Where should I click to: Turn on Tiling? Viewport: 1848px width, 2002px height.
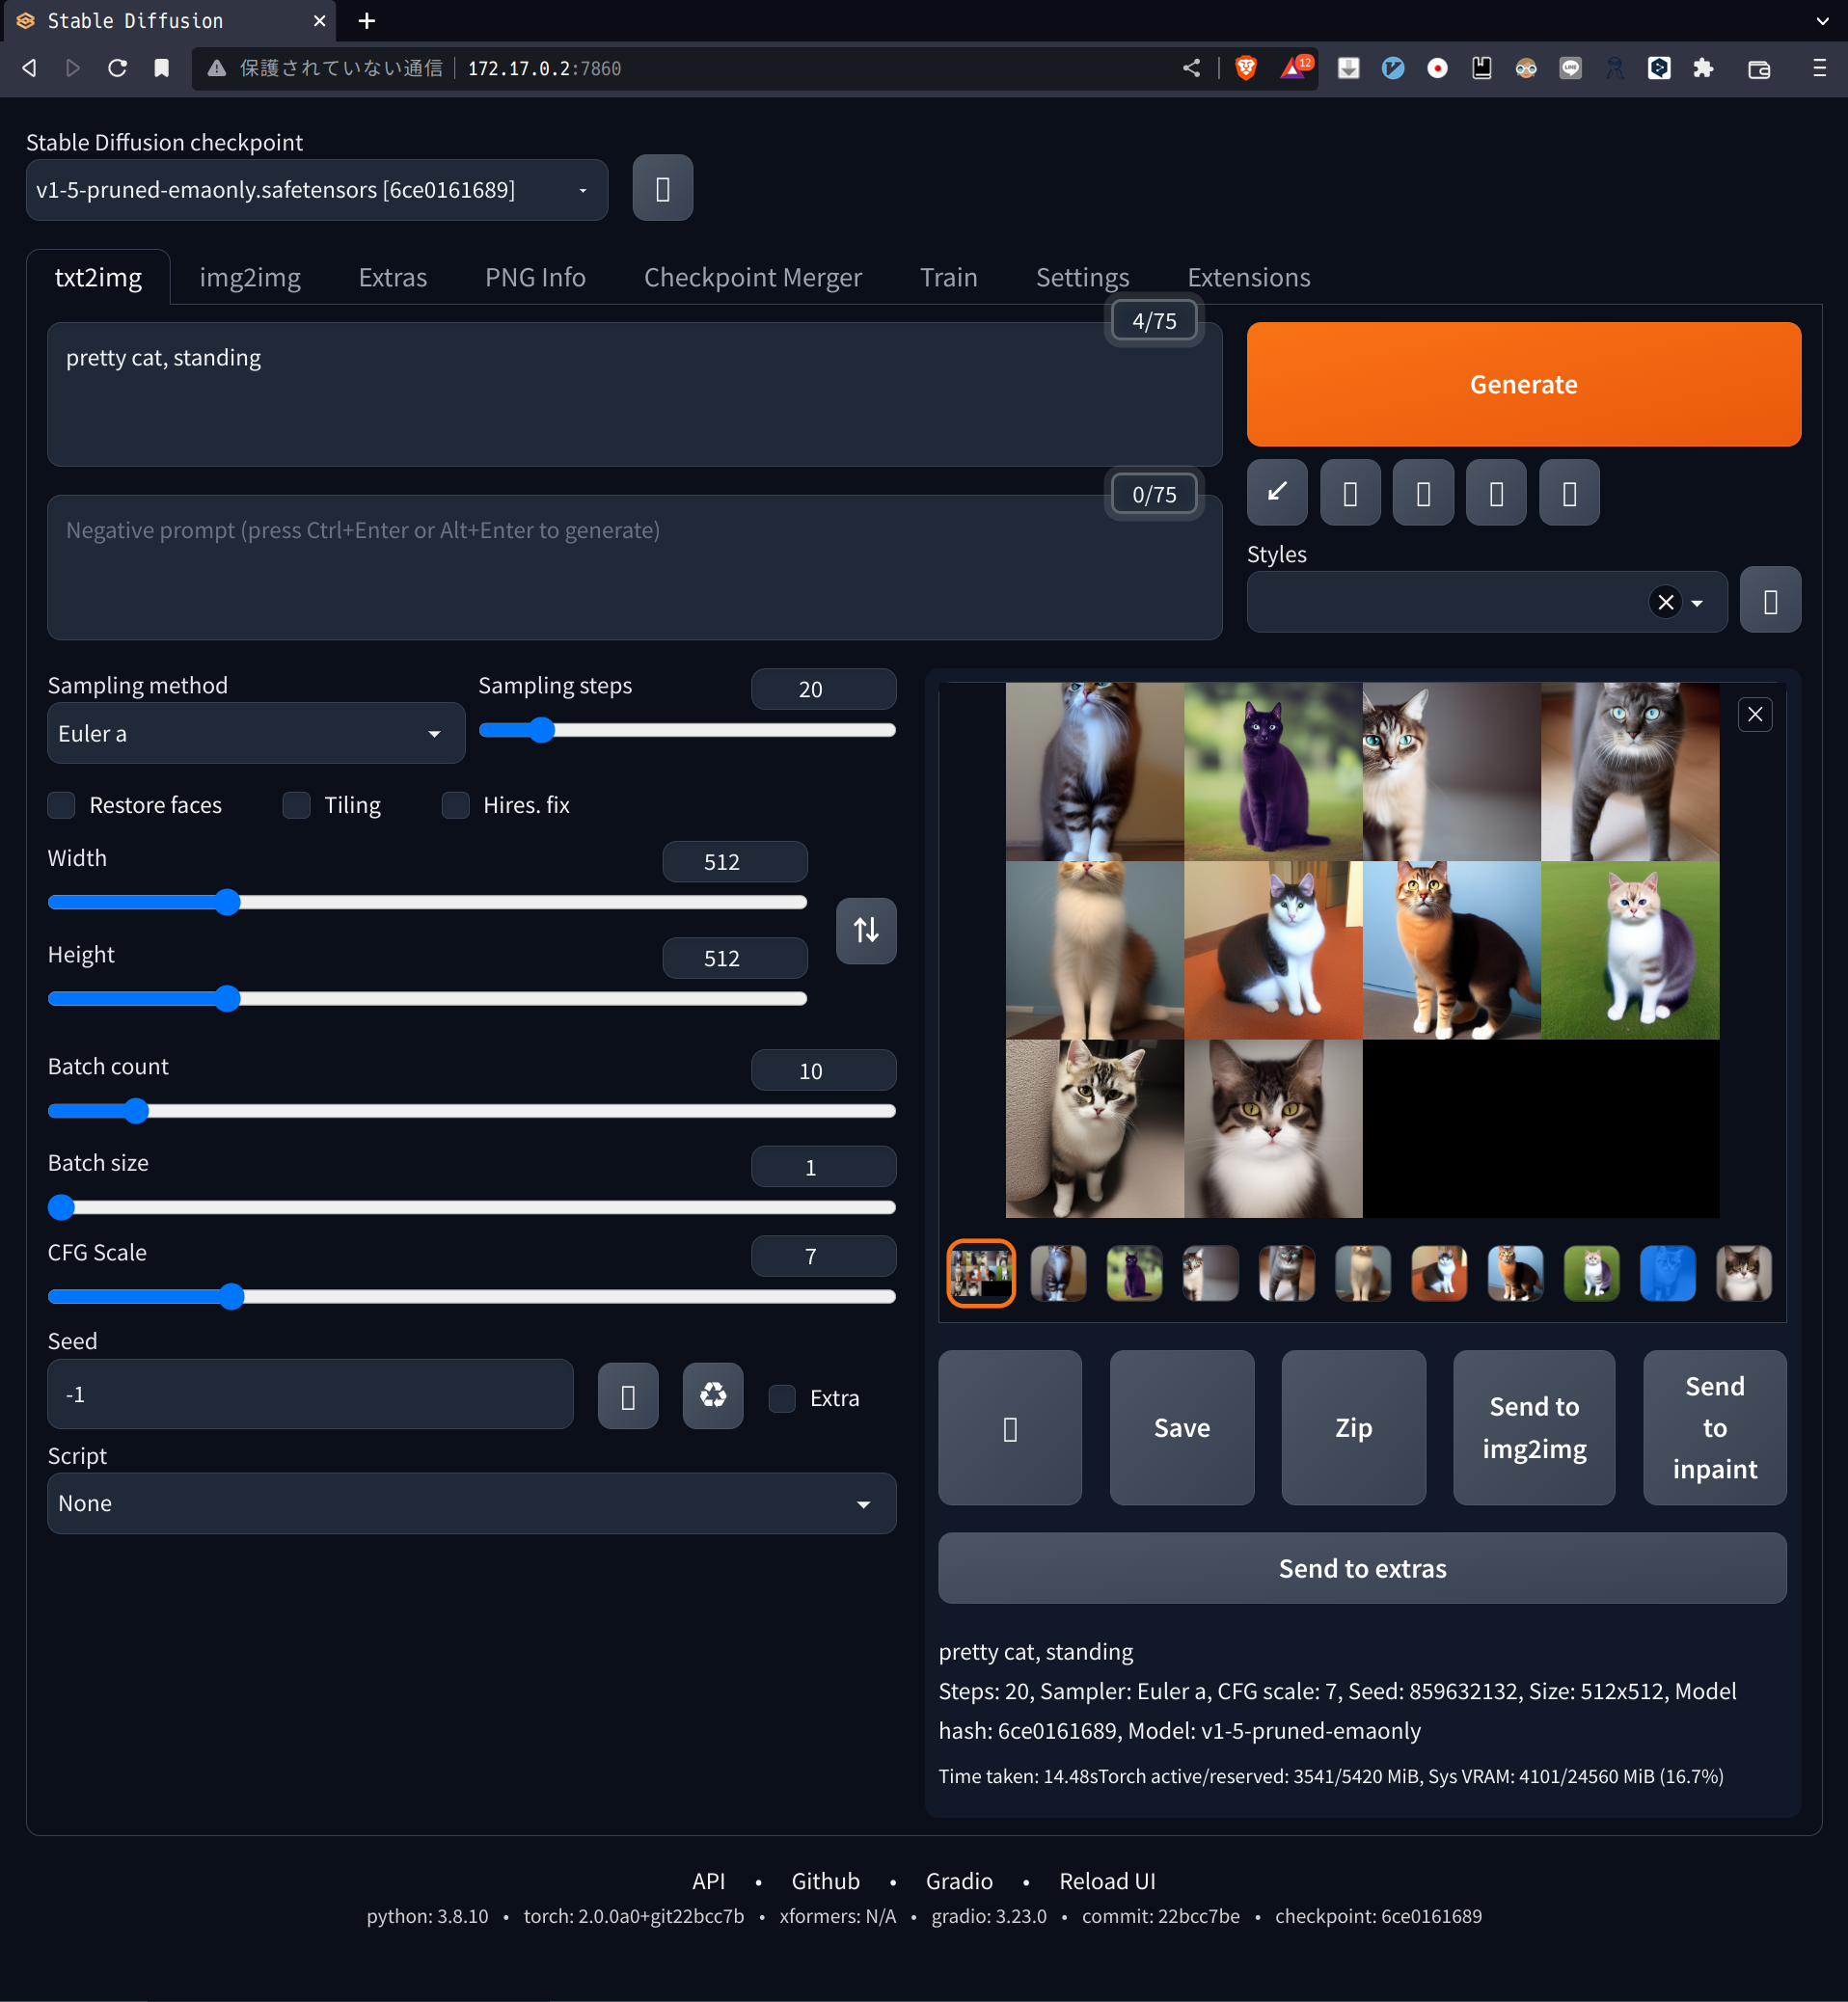296,805
